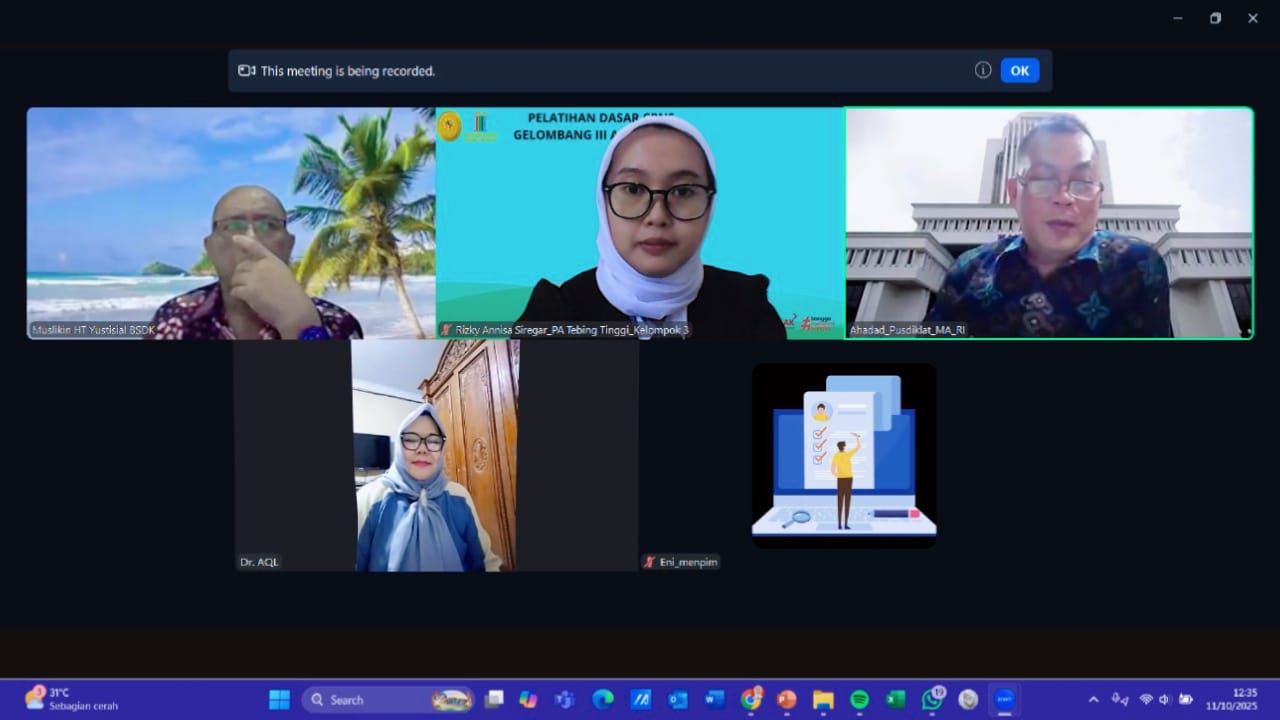Click Eni_menpim's profile picture tile
The image size is (1280, 720).
click(x=844, y=455)
